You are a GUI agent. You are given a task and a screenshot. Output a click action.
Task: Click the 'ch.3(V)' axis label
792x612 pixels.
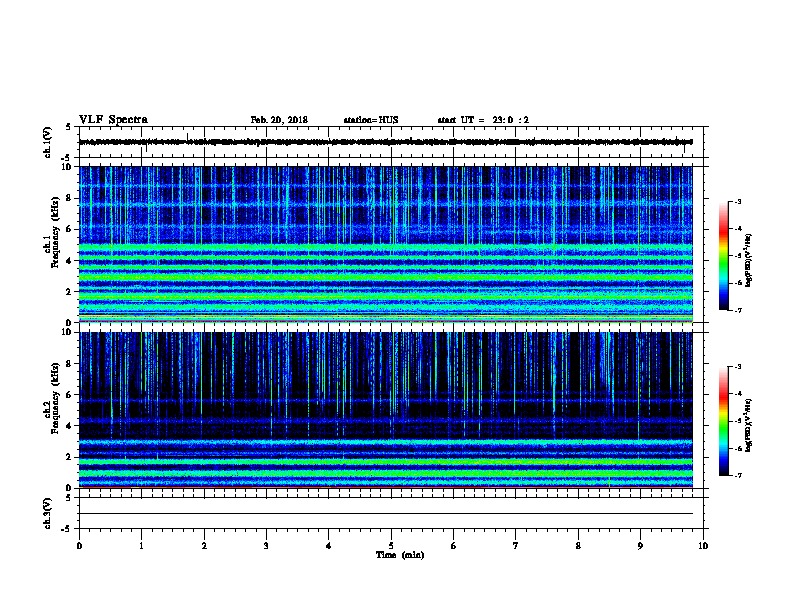[48, 513]
